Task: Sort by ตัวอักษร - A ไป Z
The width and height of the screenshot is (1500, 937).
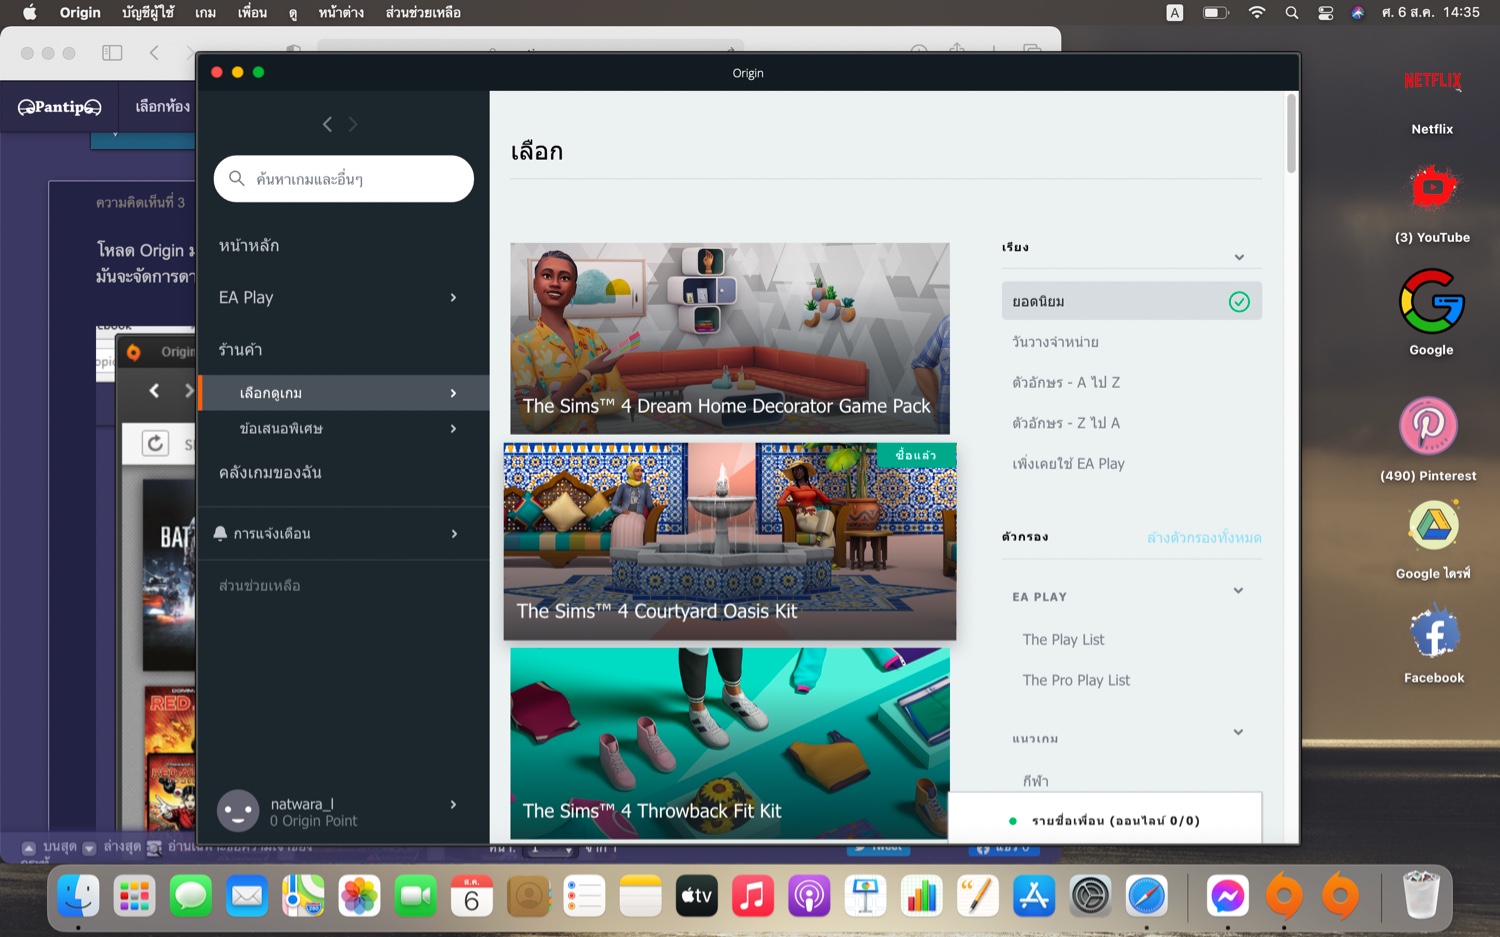Action: (1066, 383)
